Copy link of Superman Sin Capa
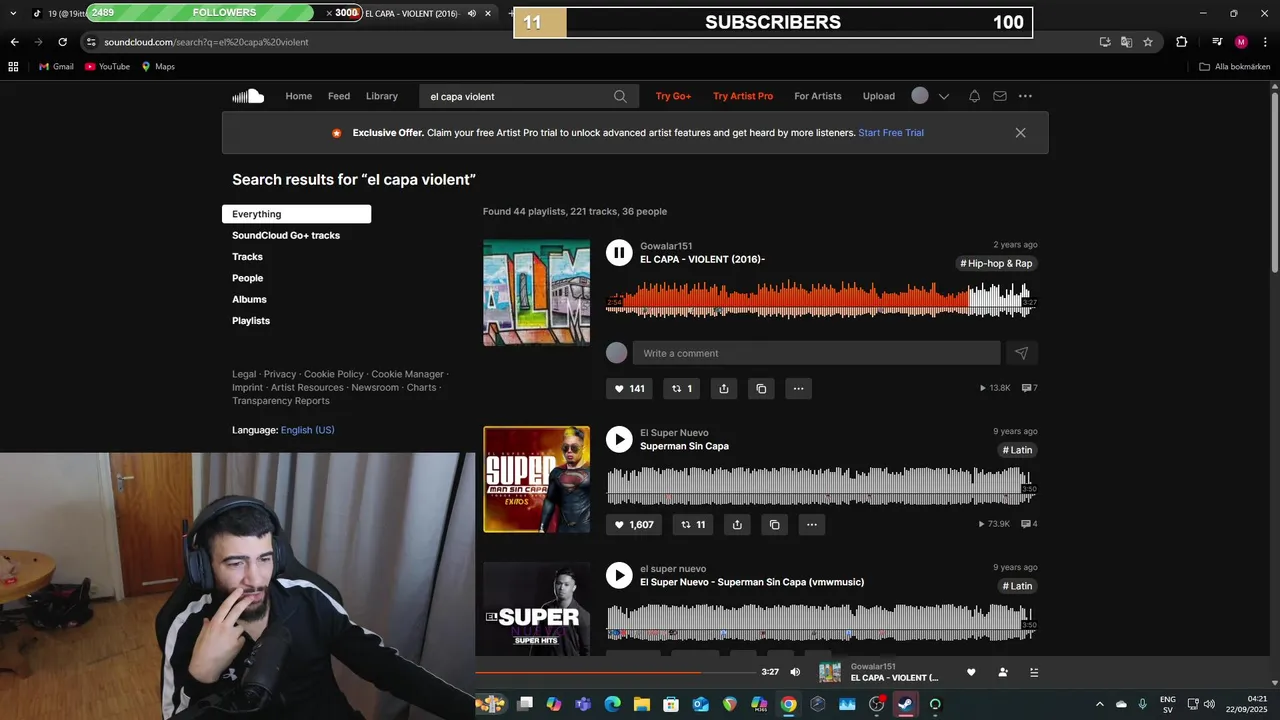Viewport: 1280px width, 720px height. tap(774, 524)
